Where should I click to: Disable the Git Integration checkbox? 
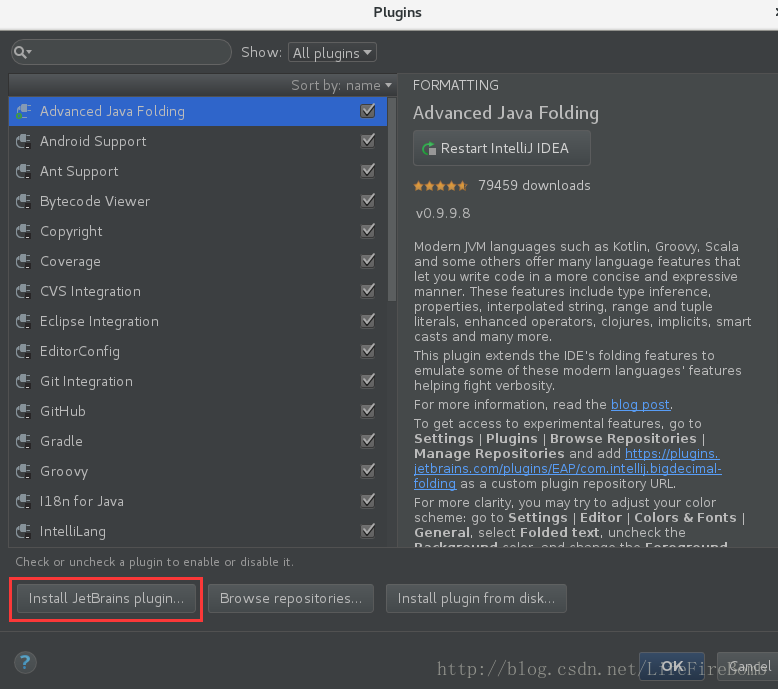tap(368, 381)
